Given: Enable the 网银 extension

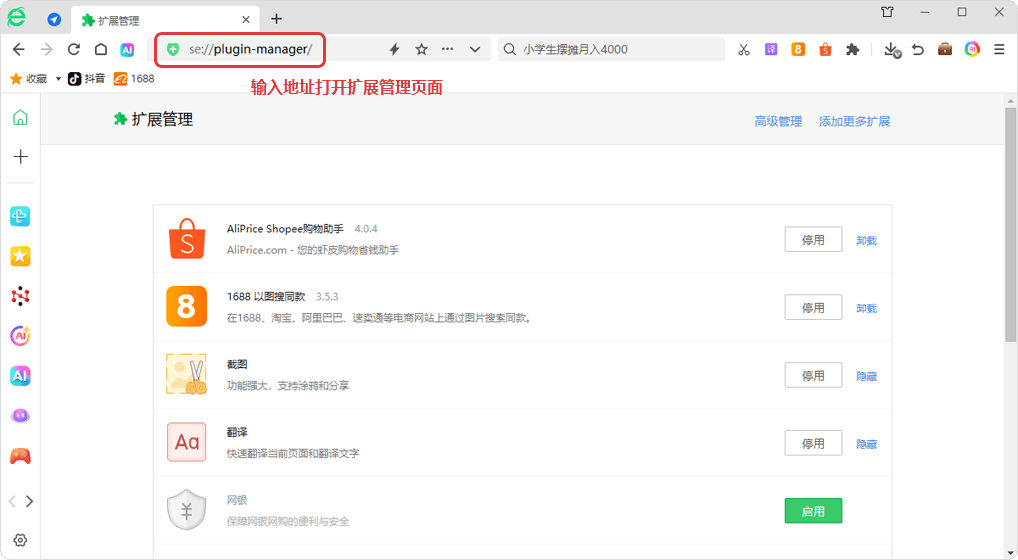Looking at the screenshot, I should (813, 511).
